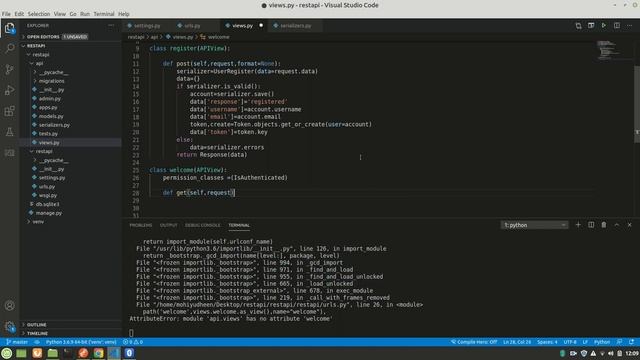This screenshot has width=640, height=360.
Task: Open the Search view in activity bar
Action: coord(9,48)
